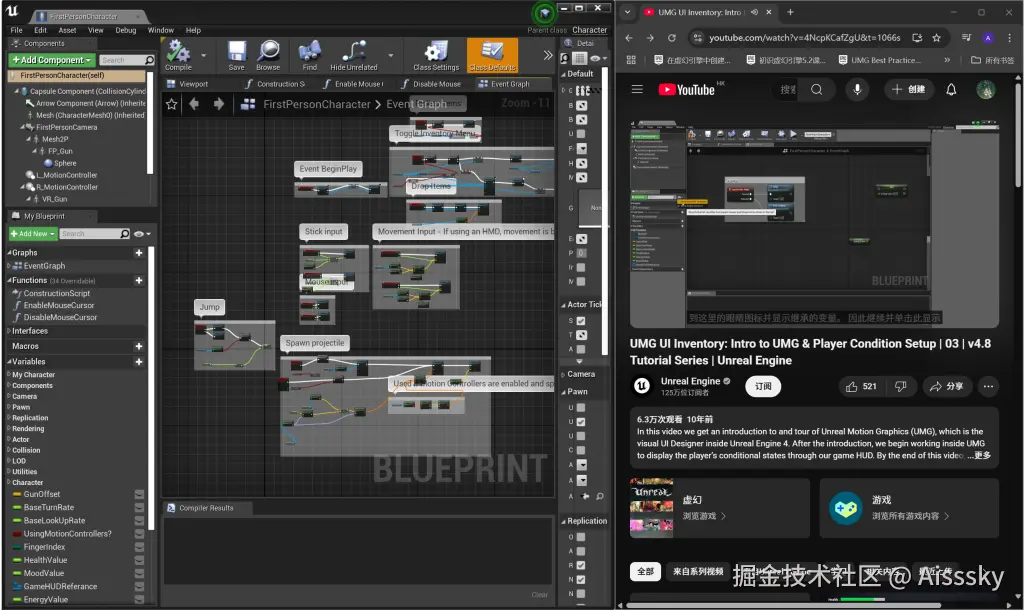Click the Components search field
The width and height of the screenshot is (1024, 610).
[x=127, y=60]
